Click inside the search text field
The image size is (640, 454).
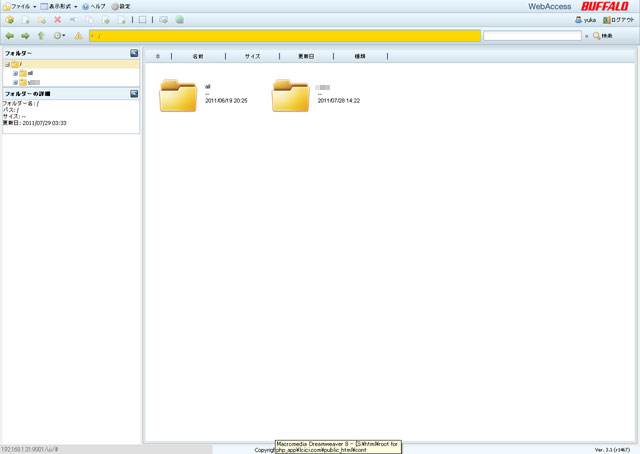click(531, 36)
